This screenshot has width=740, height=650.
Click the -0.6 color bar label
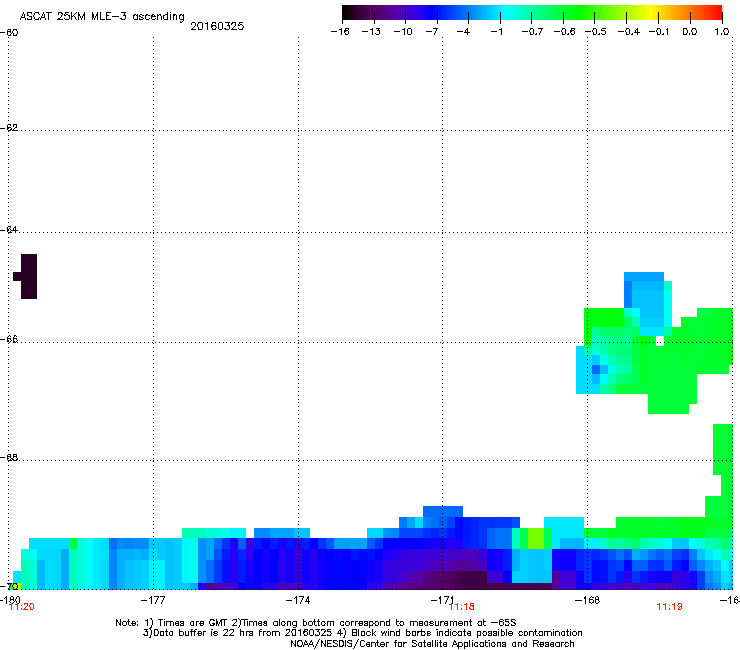pos(564,32)
